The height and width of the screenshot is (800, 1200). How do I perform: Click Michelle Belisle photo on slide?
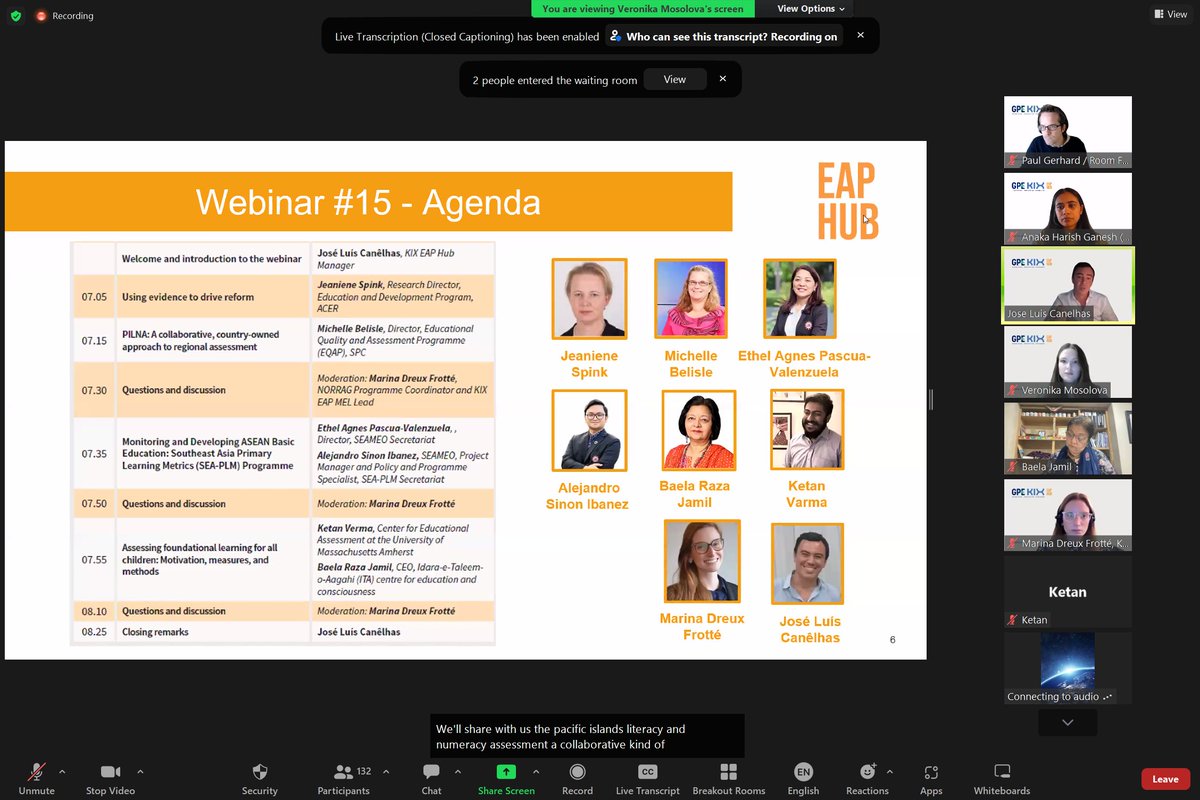click(690, 299)
